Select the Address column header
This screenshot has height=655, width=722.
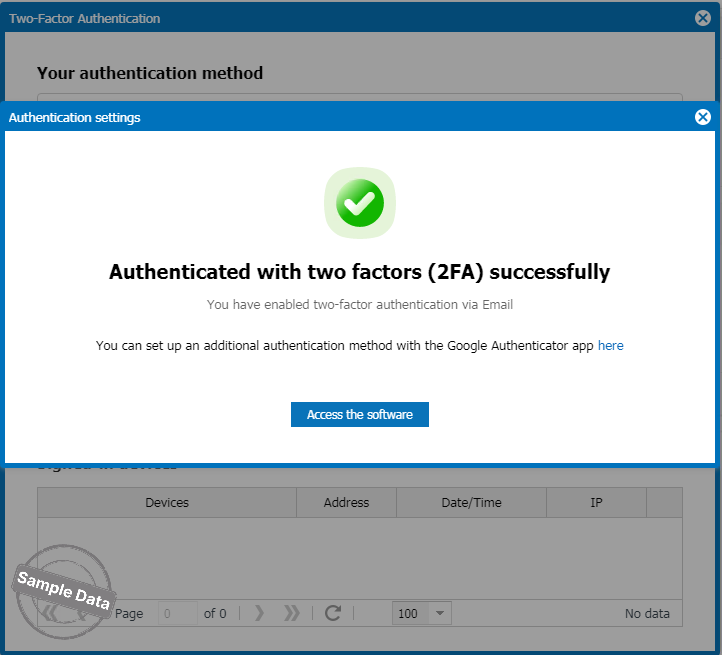pos(346,503)
